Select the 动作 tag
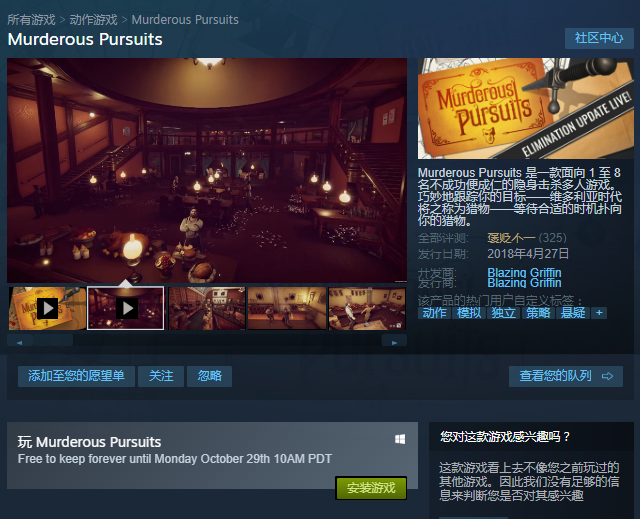The height and width of the screenshot is (519, 640). click(434, 313)
